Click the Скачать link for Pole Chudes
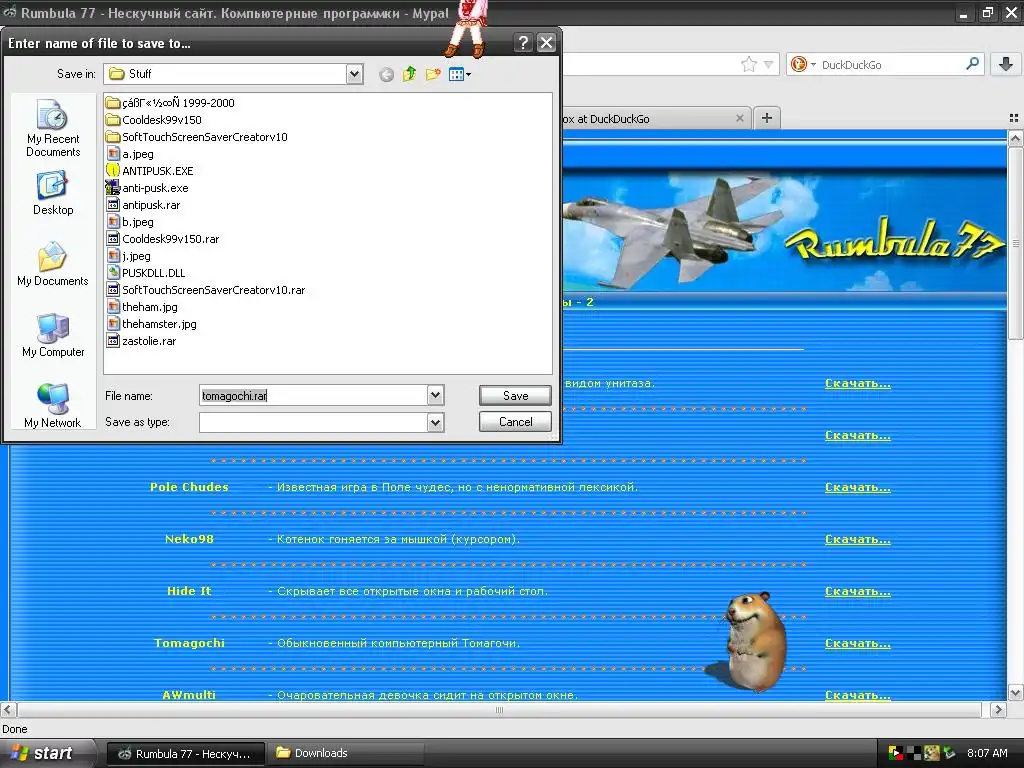 (x=857, y=487)
